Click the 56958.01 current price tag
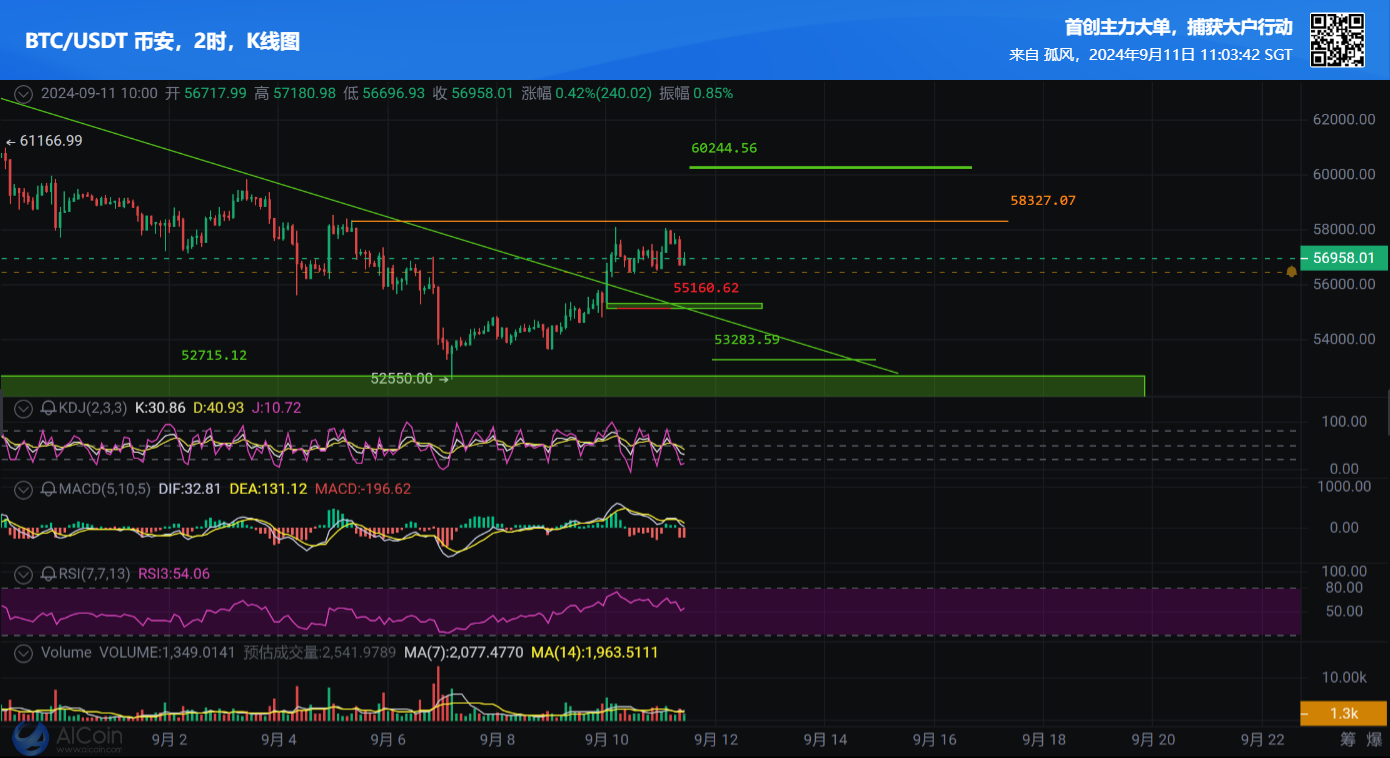Viewport: 1390px width, 758px height. coord(1344,258)
